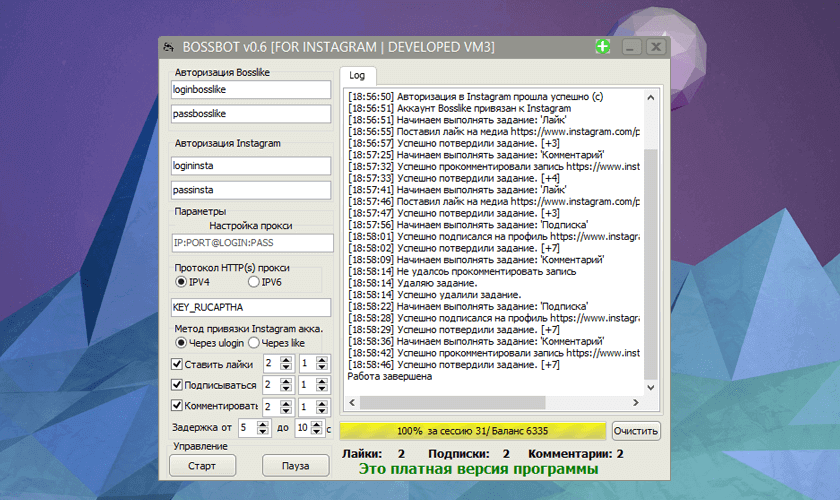This screenshot has height=500, width=840.
Task: Click the log horizontal scrollbar thumb
Action: click(453, 402)
